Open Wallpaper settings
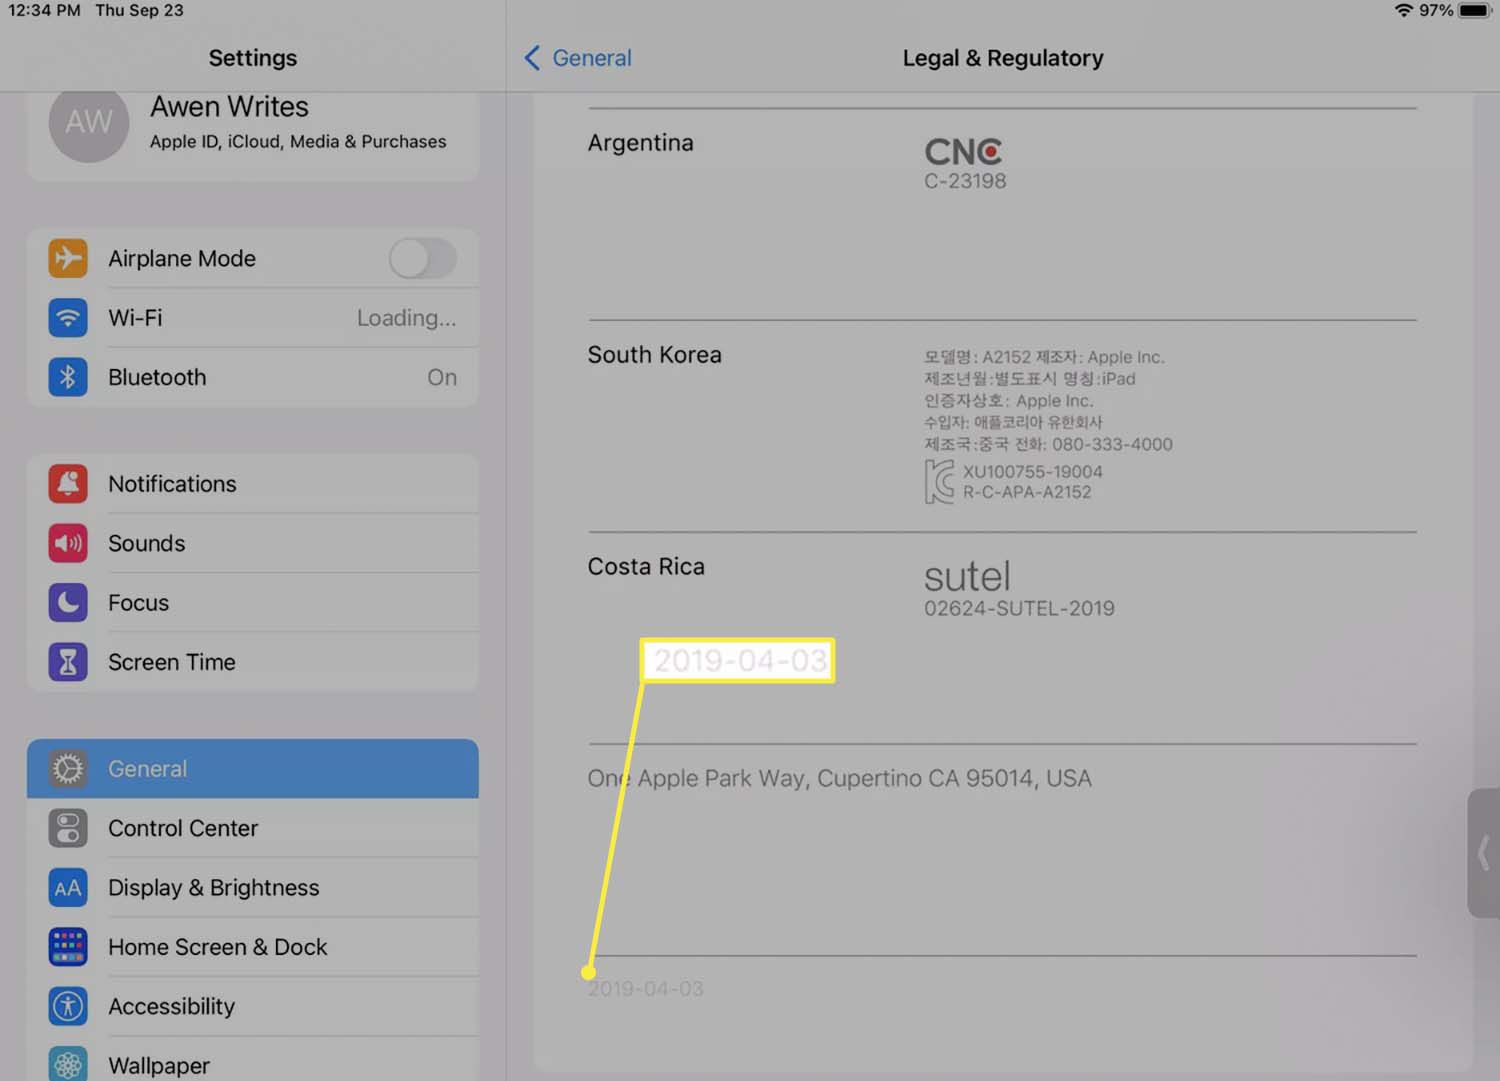 pos(159,1065)
